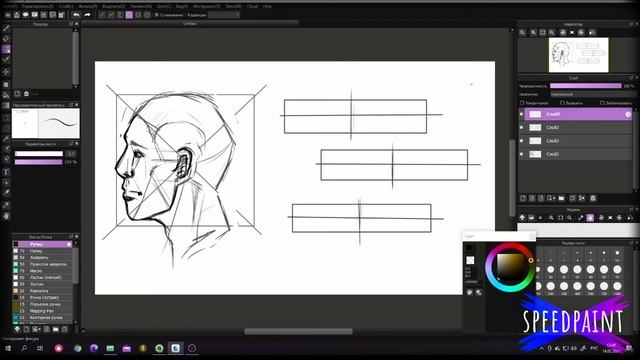Open settings gear of the selected layer

coord(628,114)
